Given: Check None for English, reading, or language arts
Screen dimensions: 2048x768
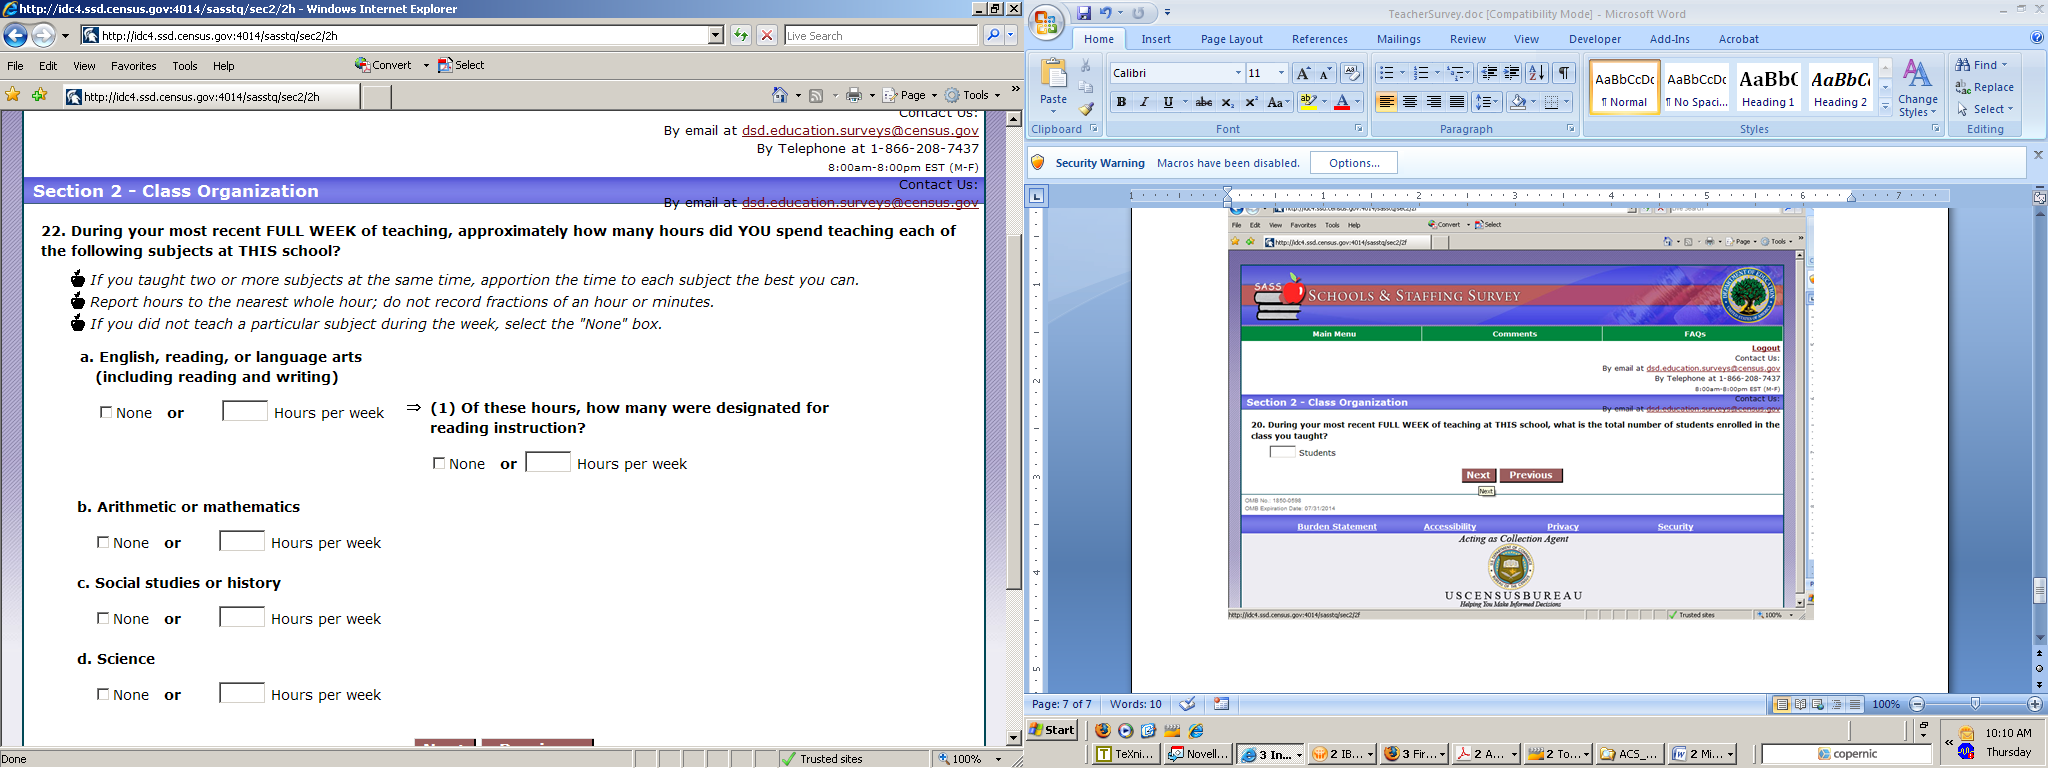Looking at the screenshot, I should coord(106,412).
